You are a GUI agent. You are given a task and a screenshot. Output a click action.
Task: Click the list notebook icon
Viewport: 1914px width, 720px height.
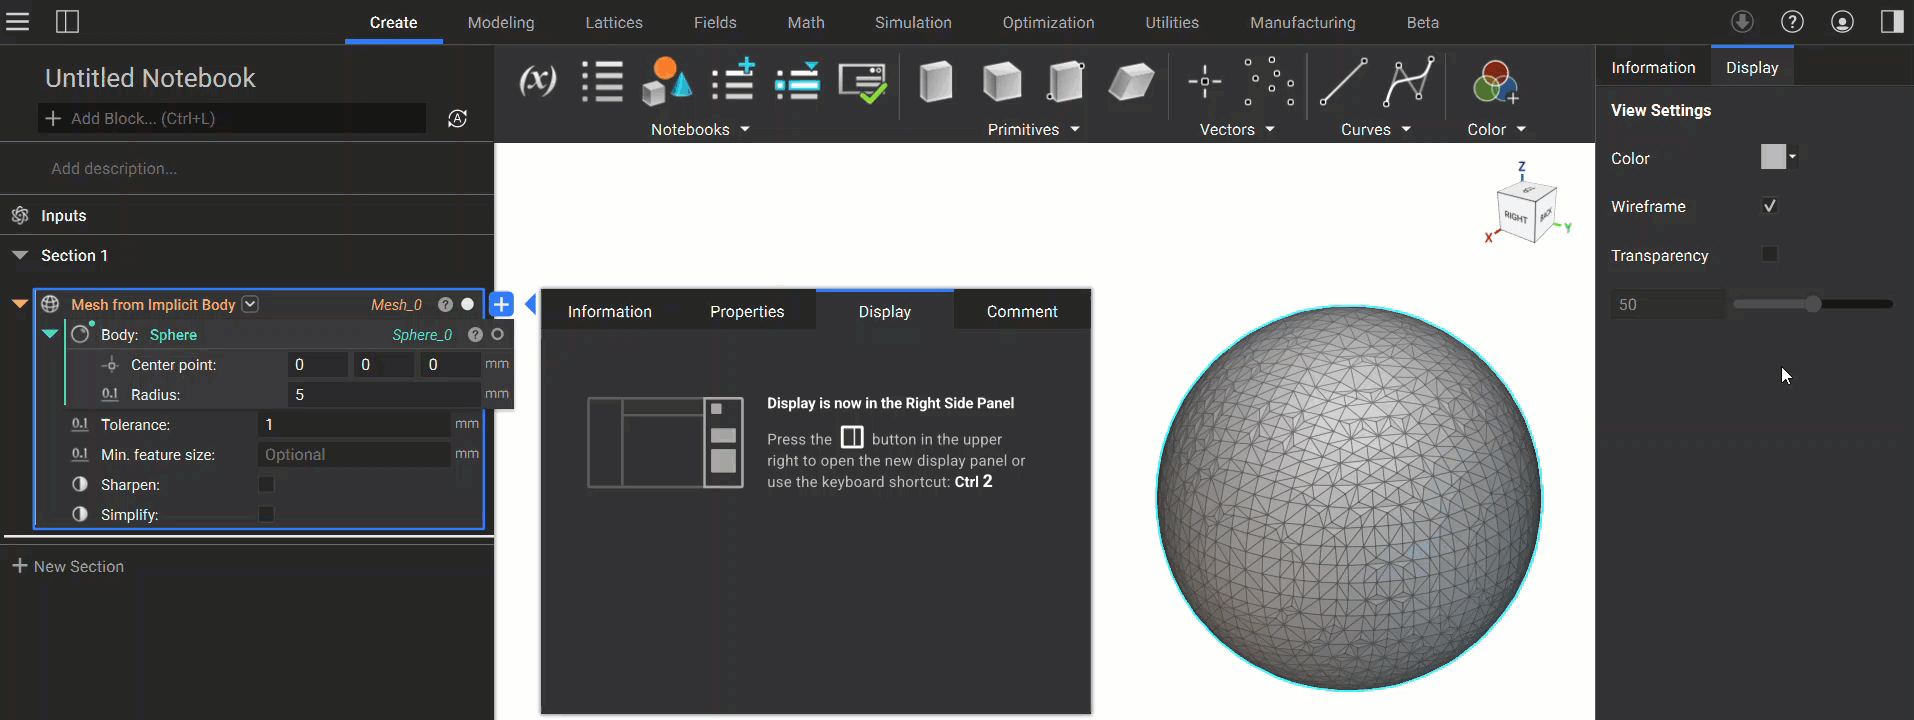click(602, 81)
